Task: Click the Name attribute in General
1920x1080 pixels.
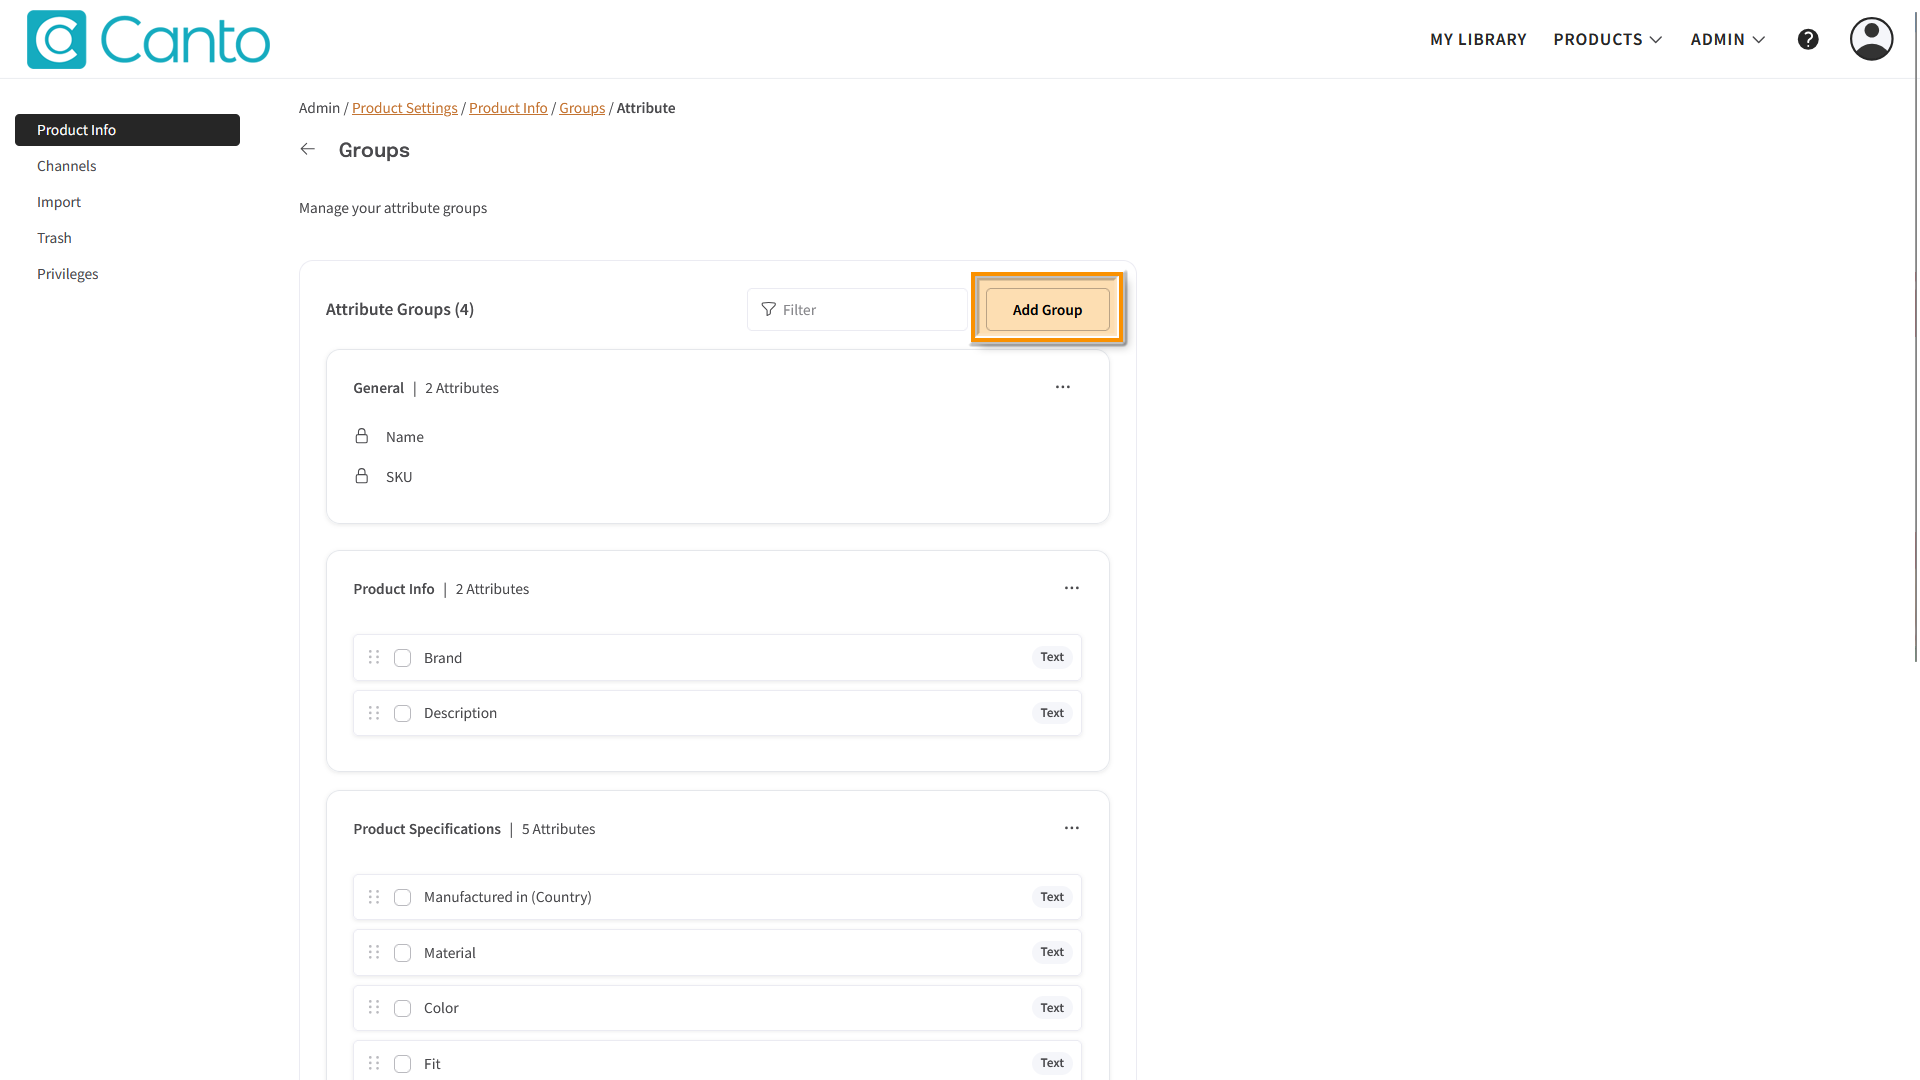Action: tap(405, 437)
